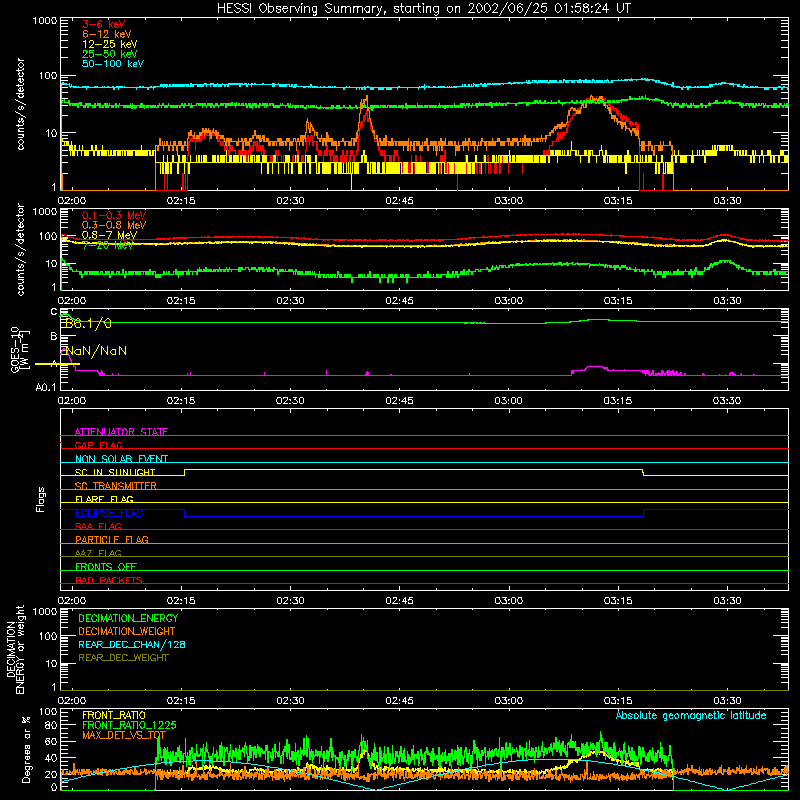Select the 3-6 keV legend label
Image resolution: width=800 pixels, height=800 pixels.
(x=104, y=24)
